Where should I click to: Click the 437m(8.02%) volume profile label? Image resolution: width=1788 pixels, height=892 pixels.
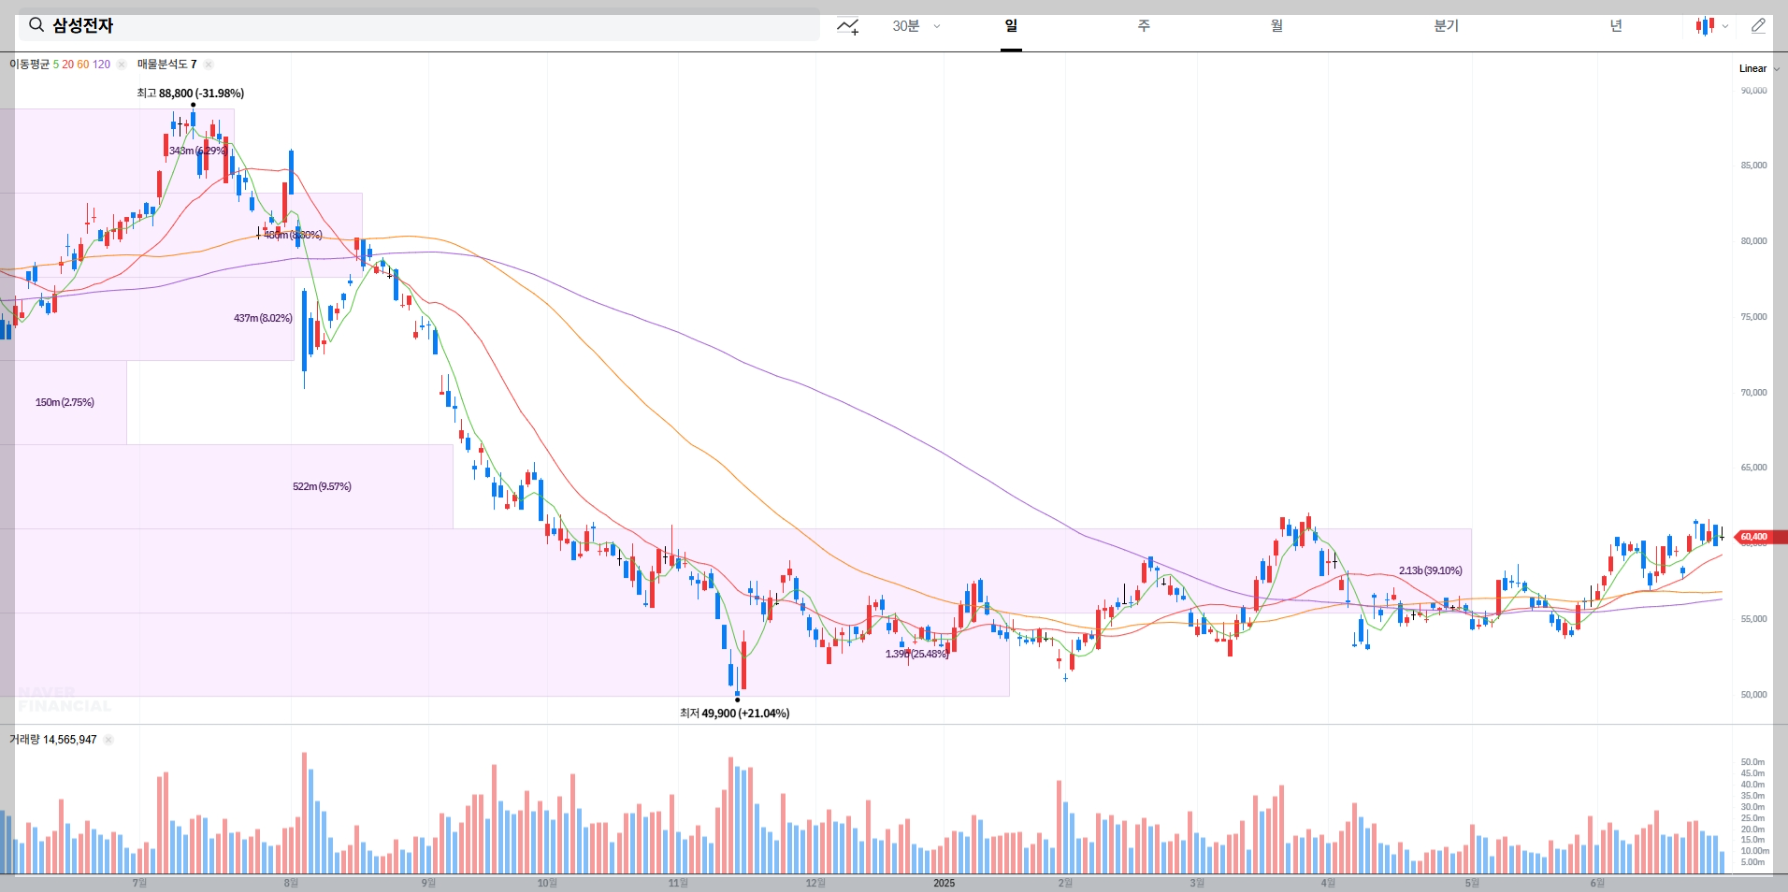click(263, 318)
